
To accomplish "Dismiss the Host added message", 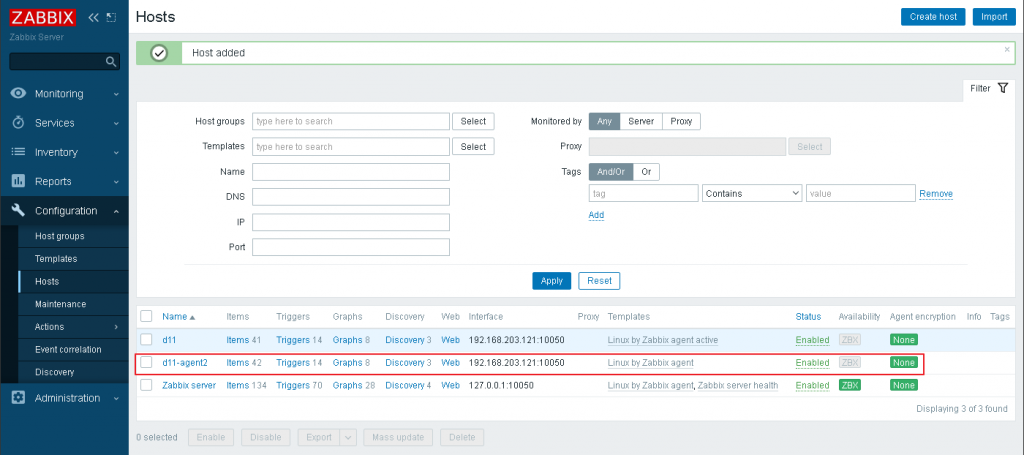I will pyautogui.click(x=1006, y=49).
